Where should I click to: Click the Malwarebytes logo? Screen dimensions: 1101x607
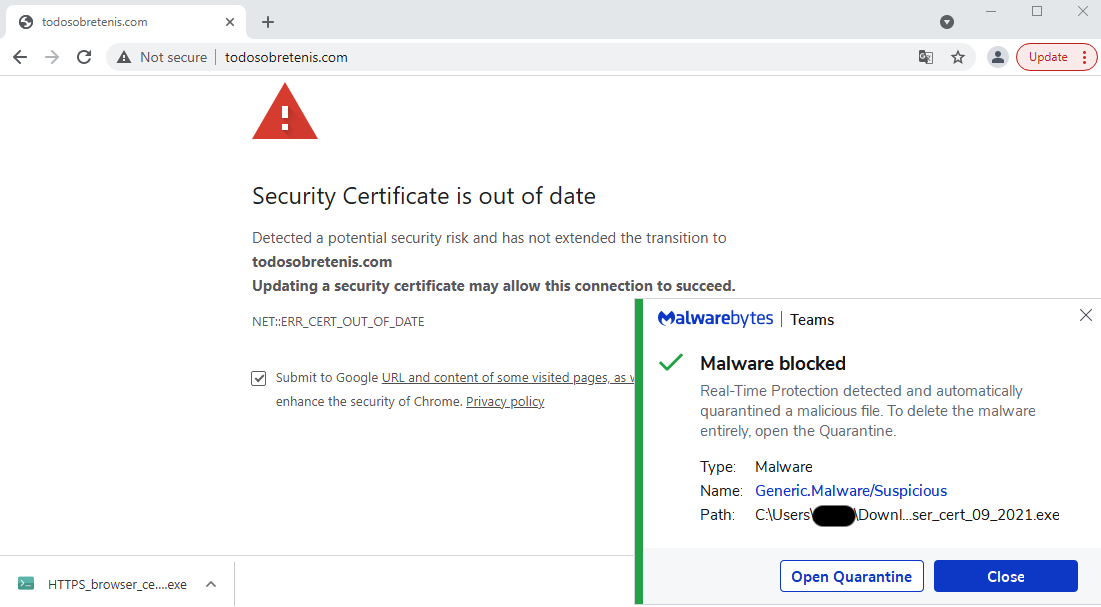coord(716,319)
